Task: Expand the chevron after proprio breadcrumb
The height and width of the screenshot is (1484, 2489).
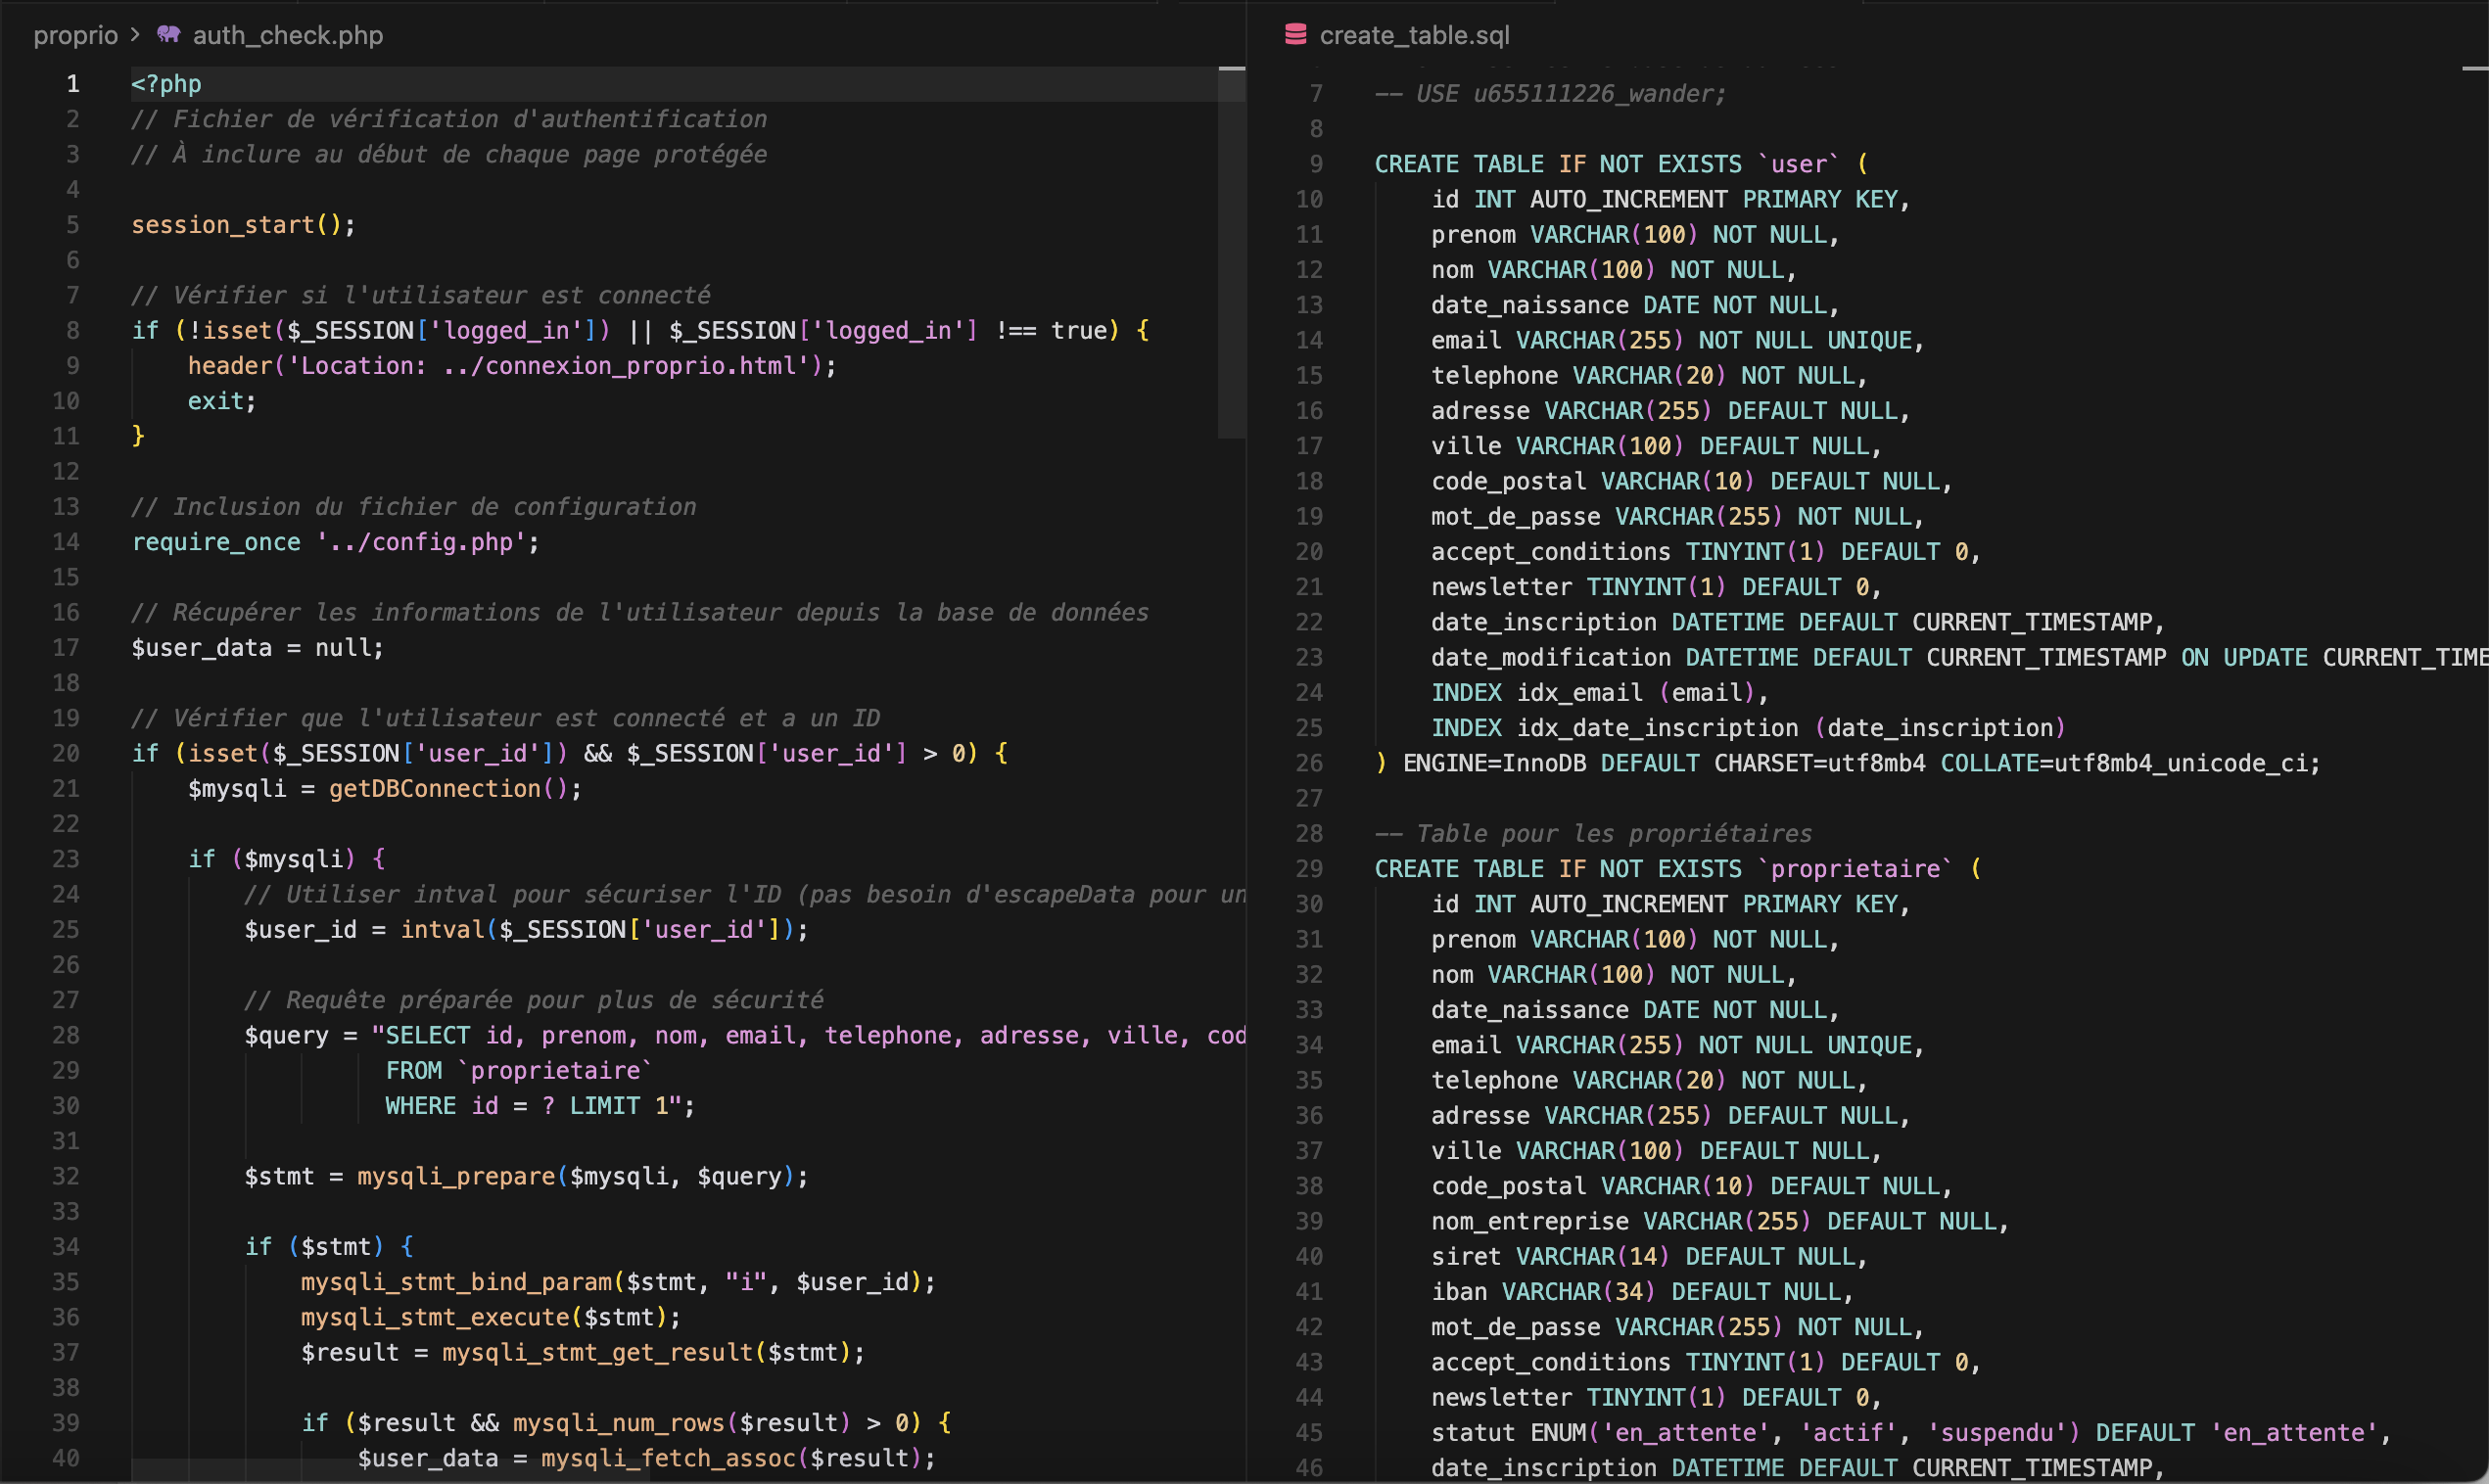Action: coord(135,35)
